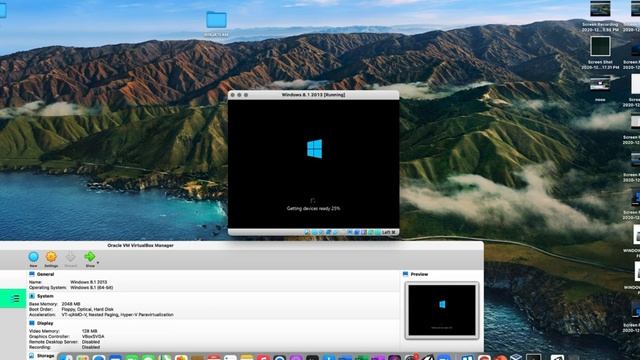This screenshot has width=640, height=360.
Task: Select the Screen Recording file on desktop
Action: 600,9
